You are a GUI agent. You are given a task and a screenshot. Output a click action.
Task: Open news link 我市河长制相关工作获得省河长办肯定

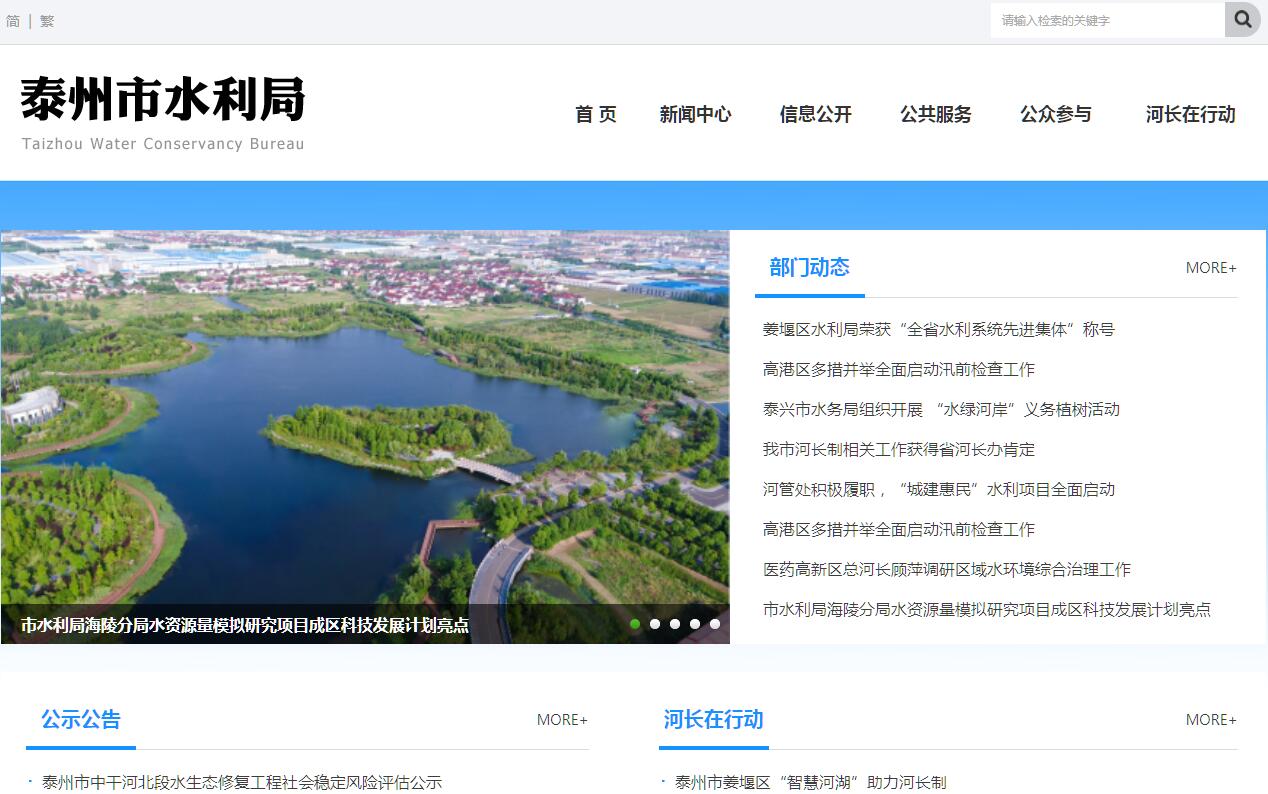(898, 450)
